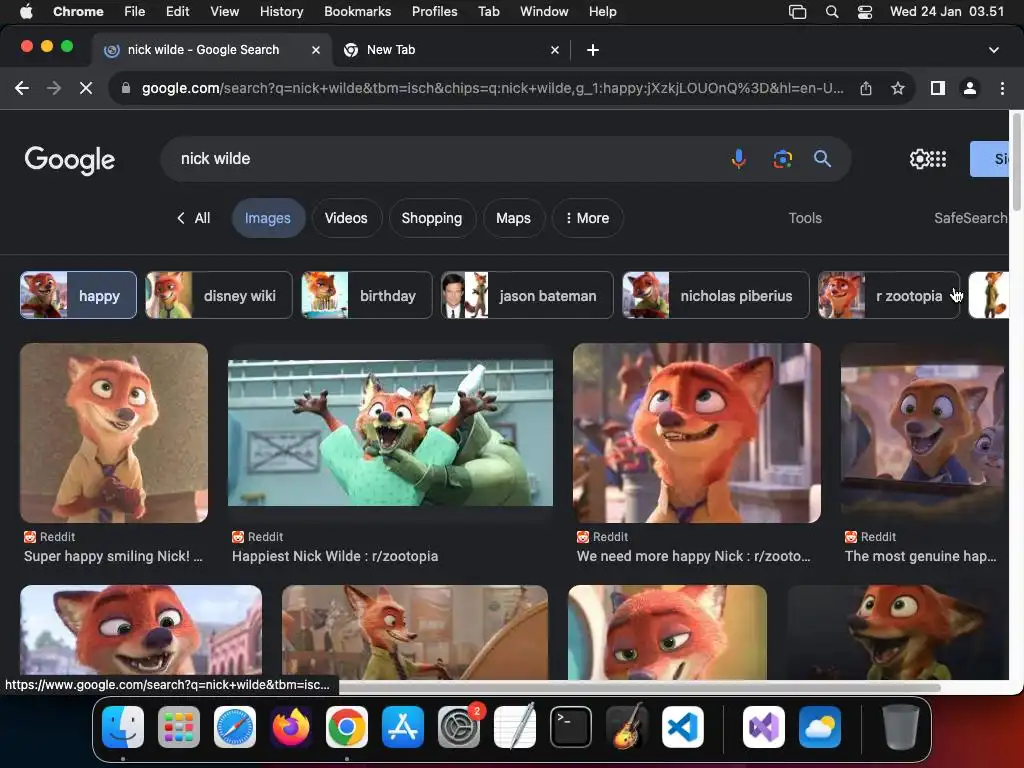Go back to All results
The image size is (1024, 768).
(x=193, y=218)
